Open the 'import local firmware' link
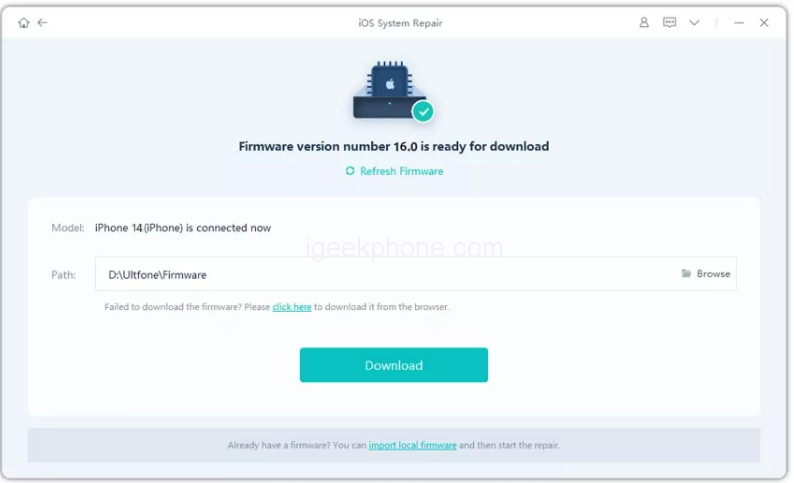 pos(412,445)
